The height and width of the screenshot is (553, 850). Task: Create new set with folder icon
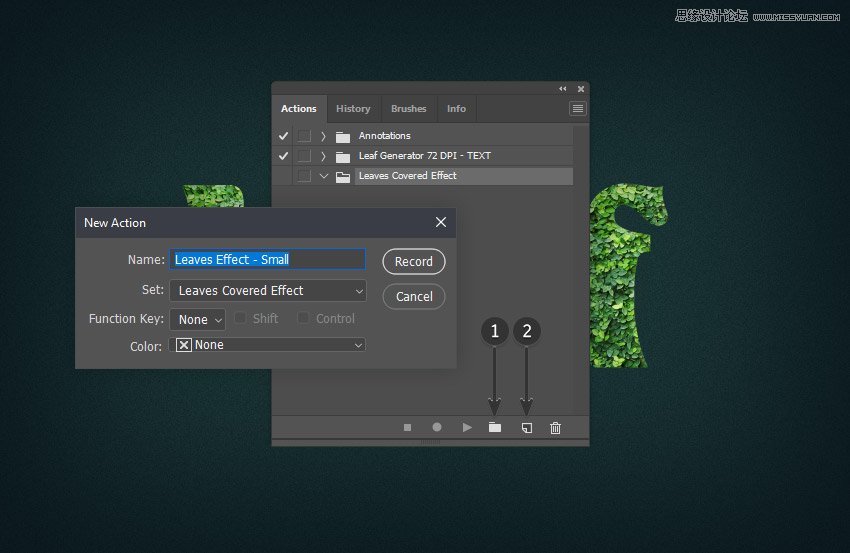[494, 427]
